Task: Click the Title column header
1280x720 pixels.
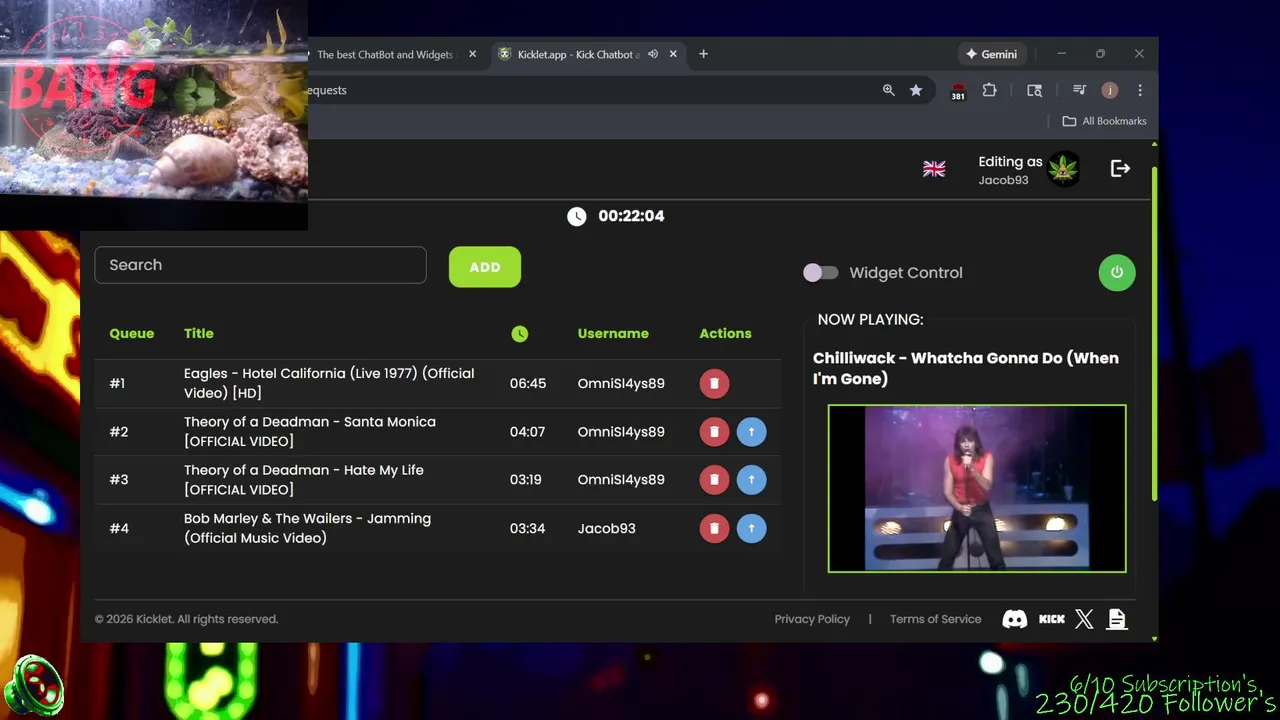Action: (199, 334)
